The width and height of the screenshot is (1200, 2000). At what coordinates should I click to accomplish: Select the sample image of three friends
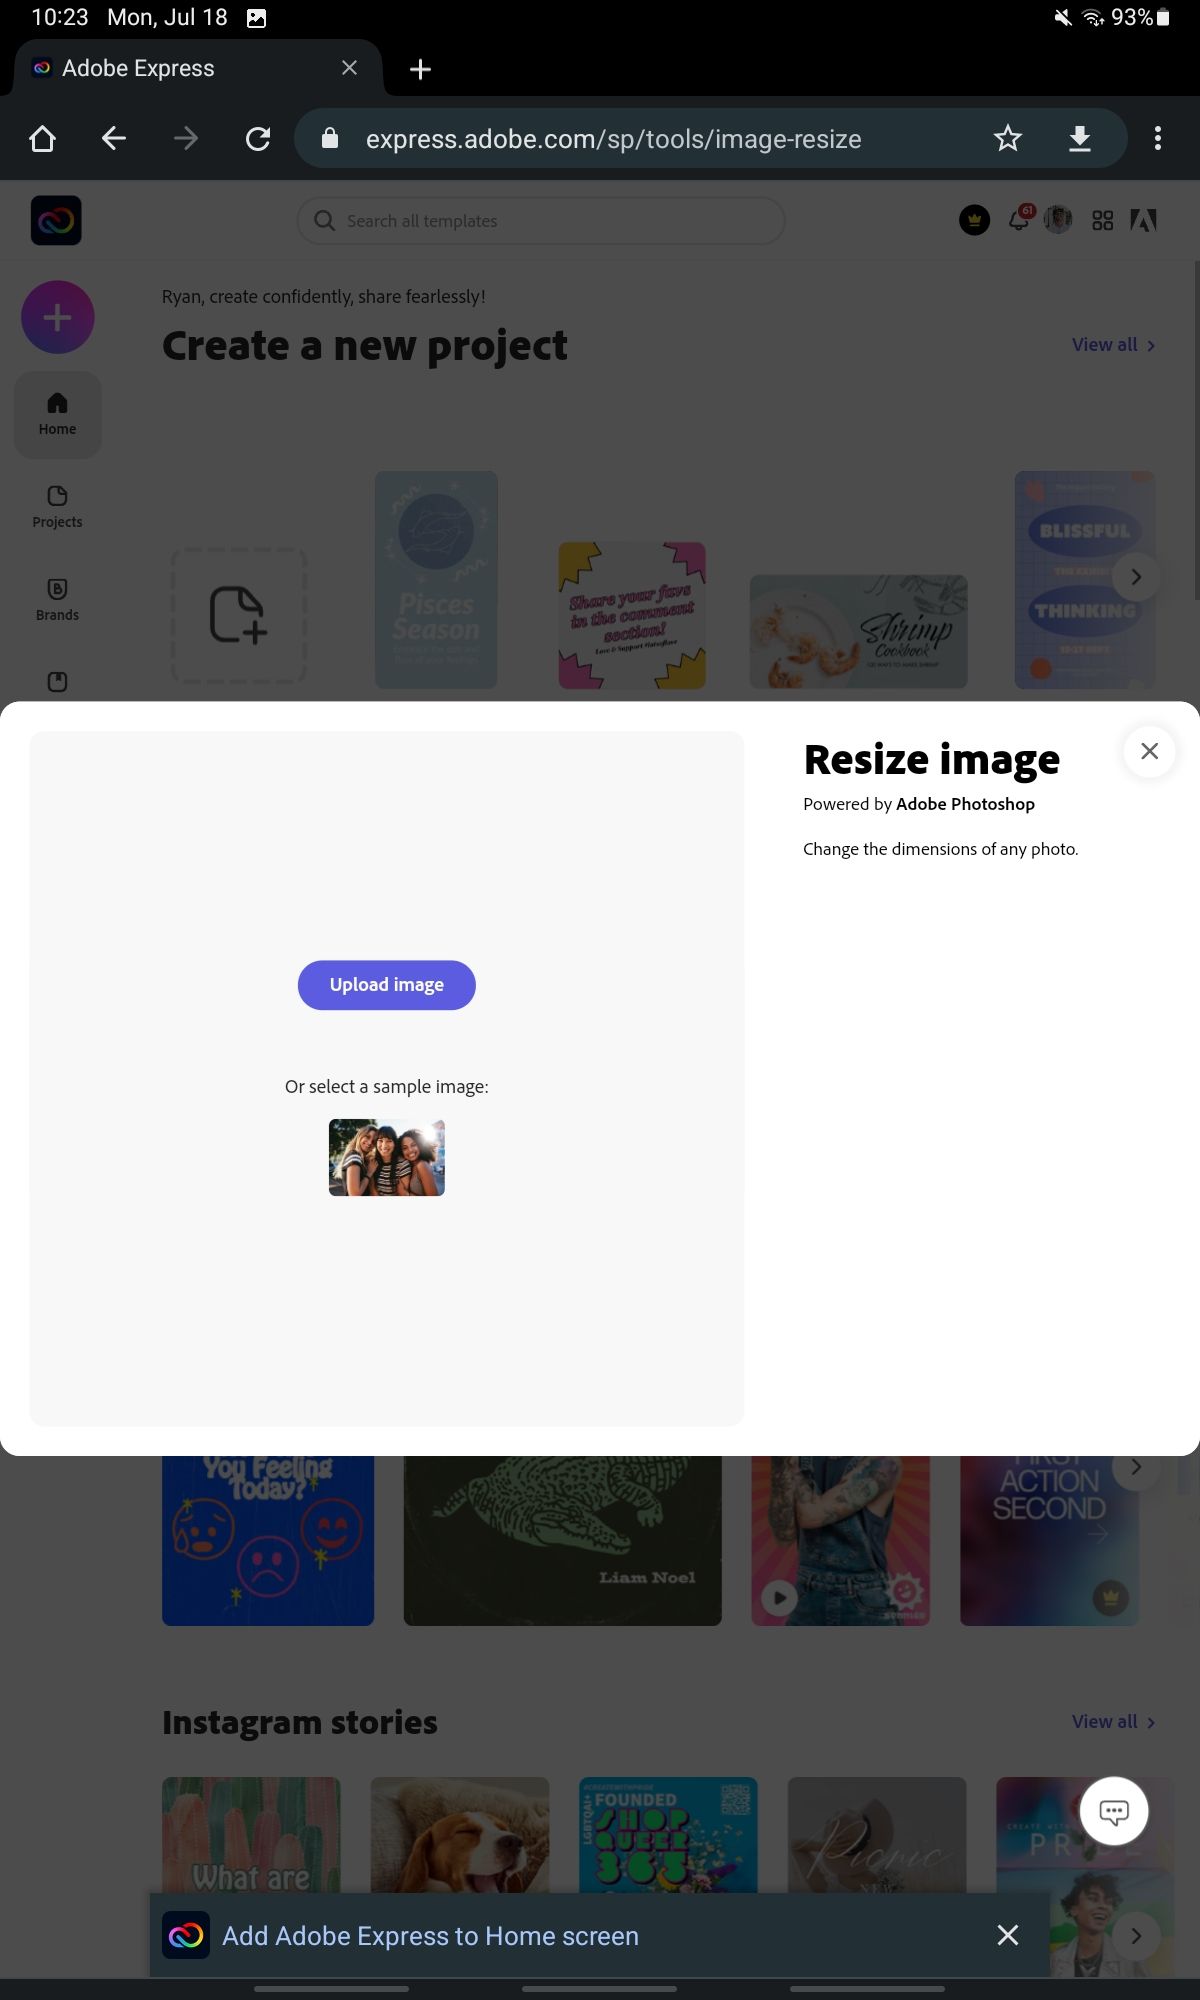(x=387, y=1158)
